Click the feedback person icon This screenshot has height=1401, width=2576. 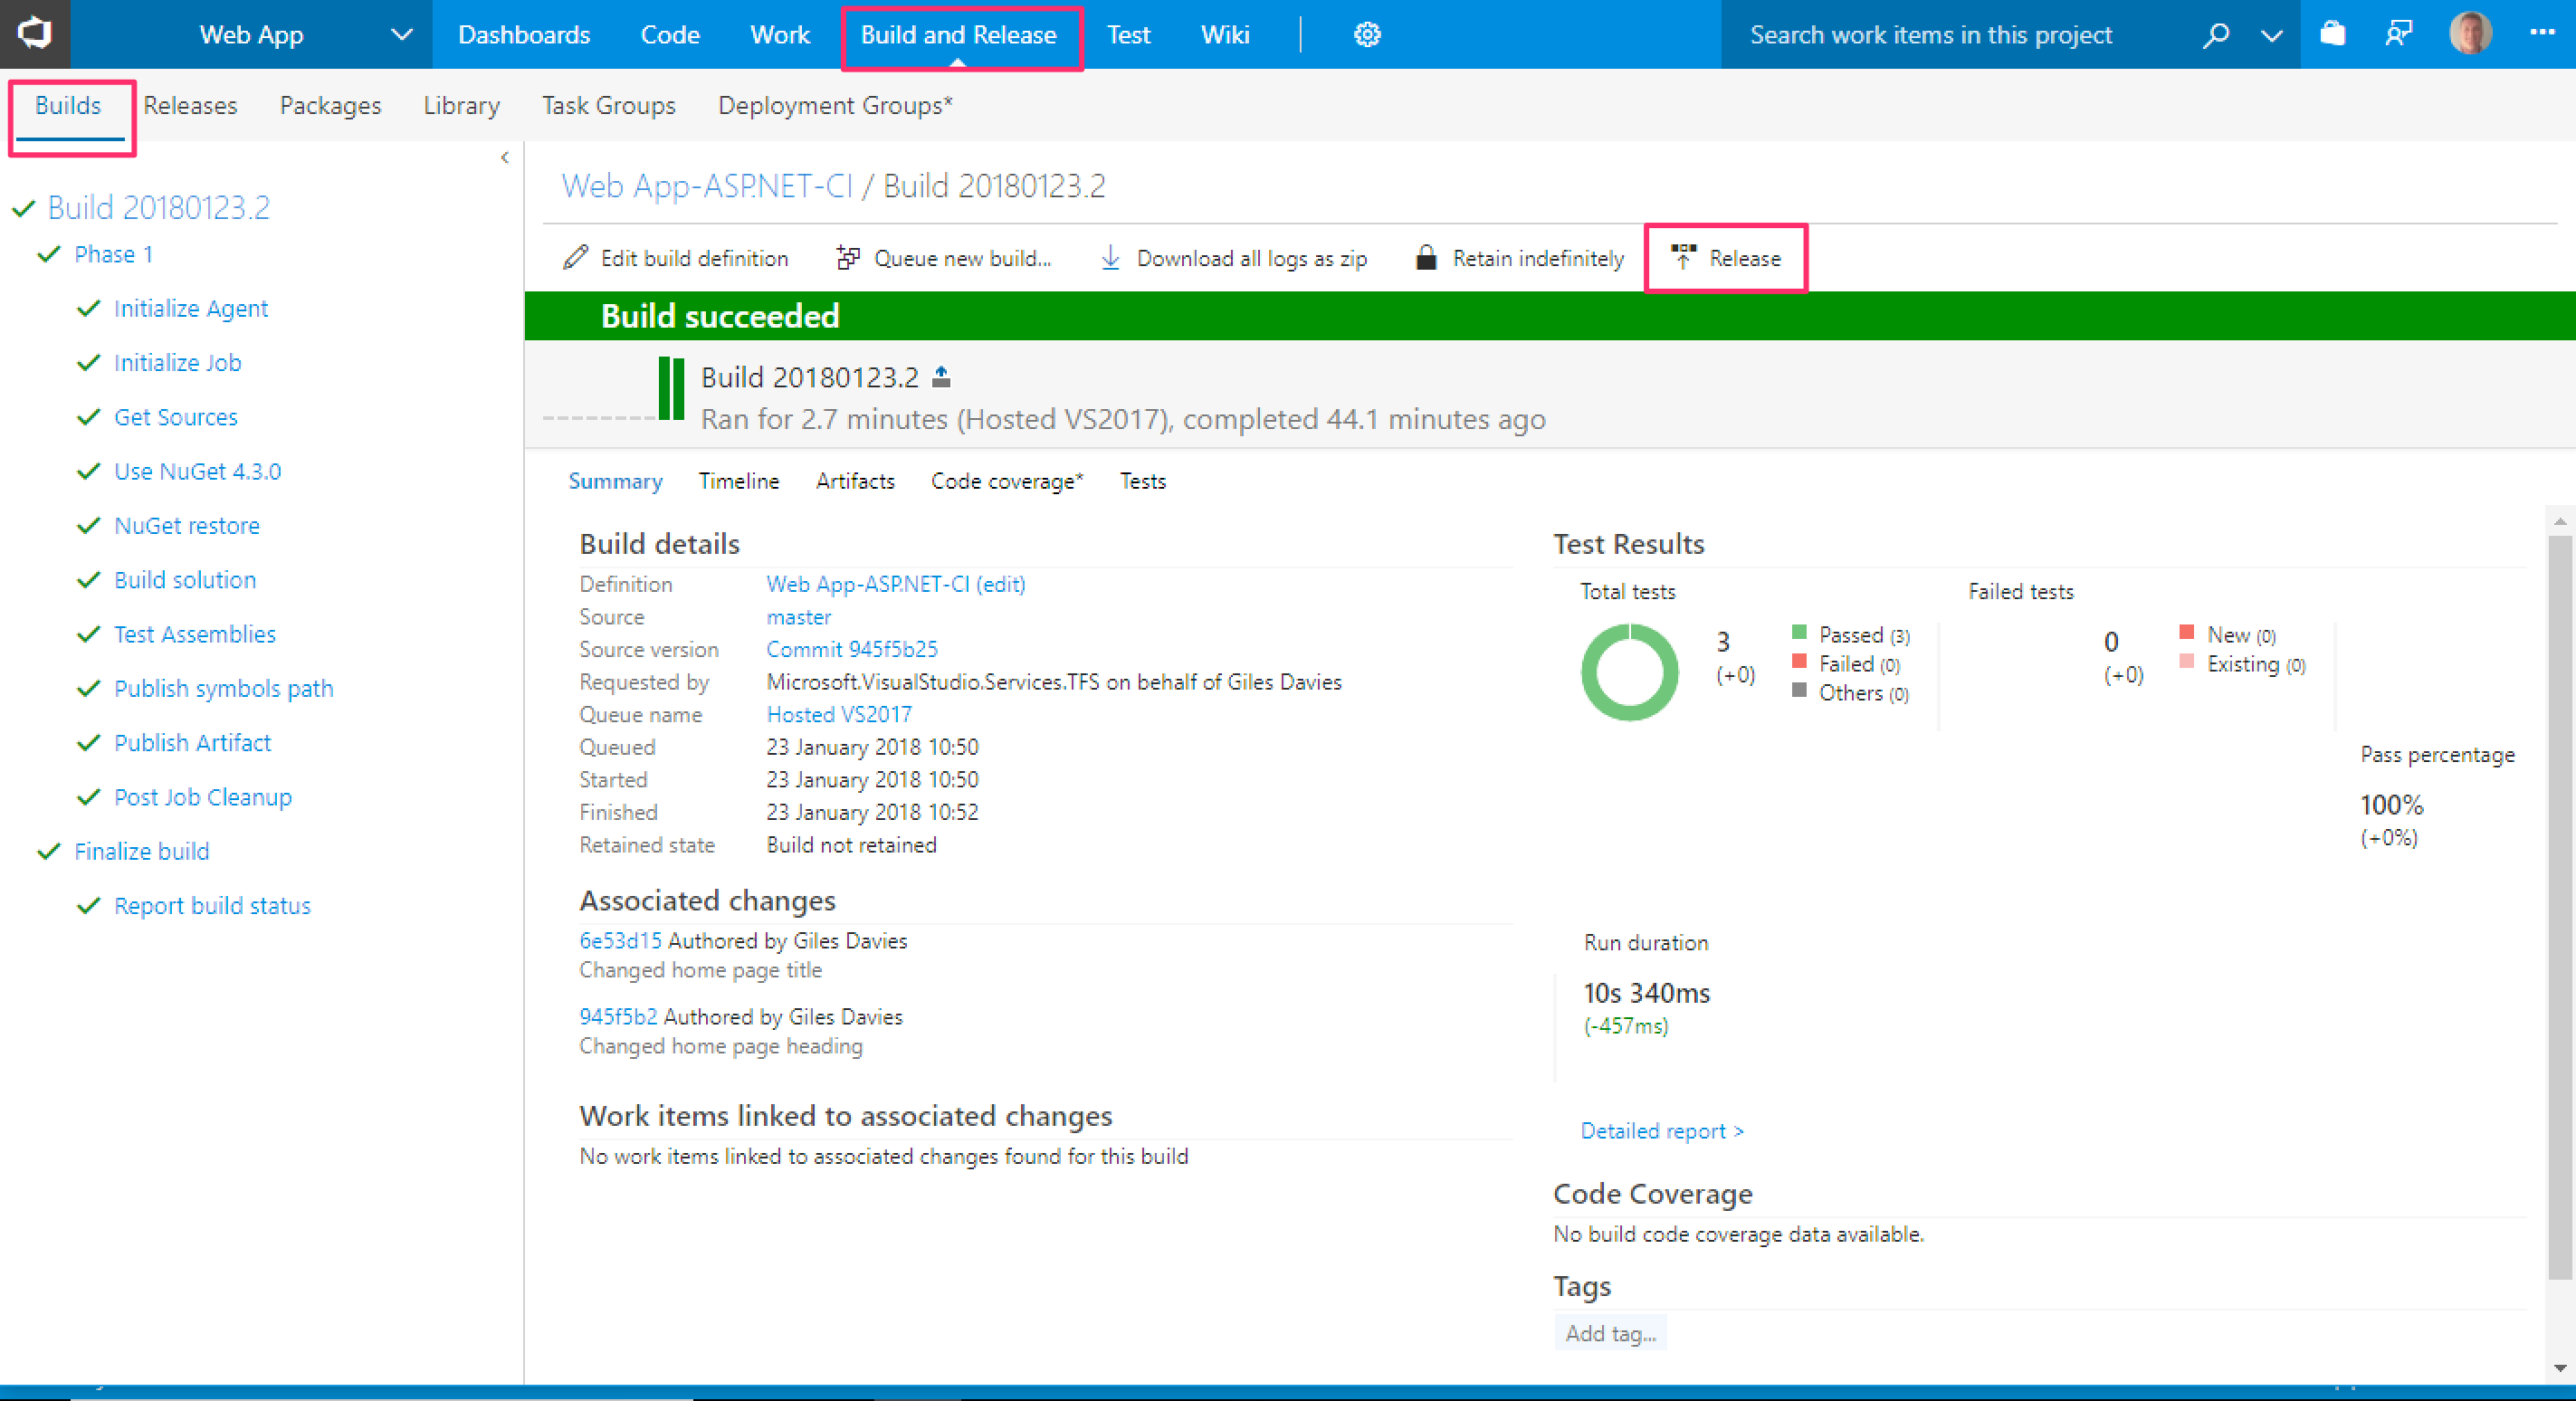tap(2399, 35)
